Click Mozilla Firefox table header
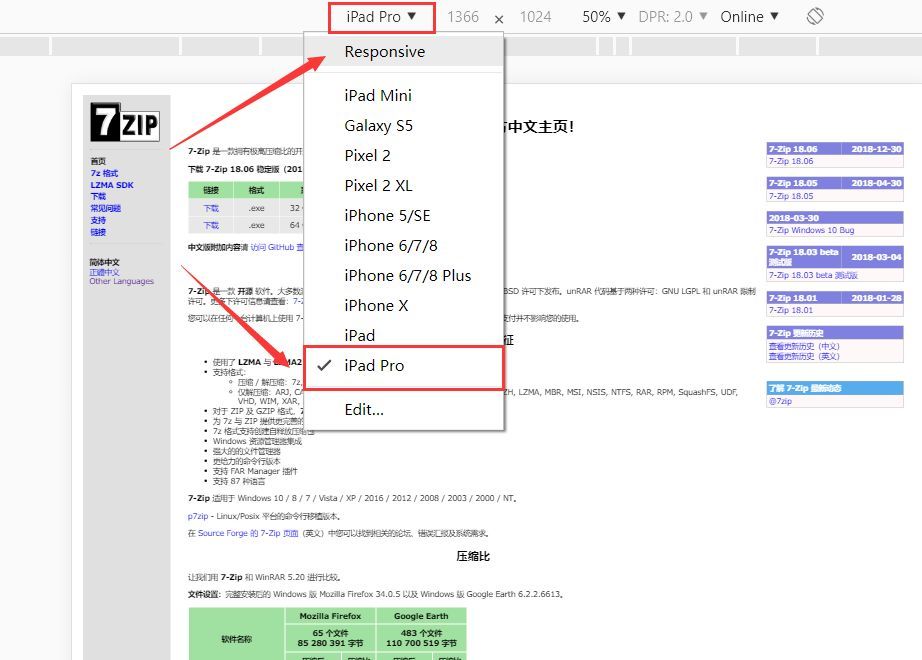This screenshot has height=660, width=922. [x=330, y=616]
